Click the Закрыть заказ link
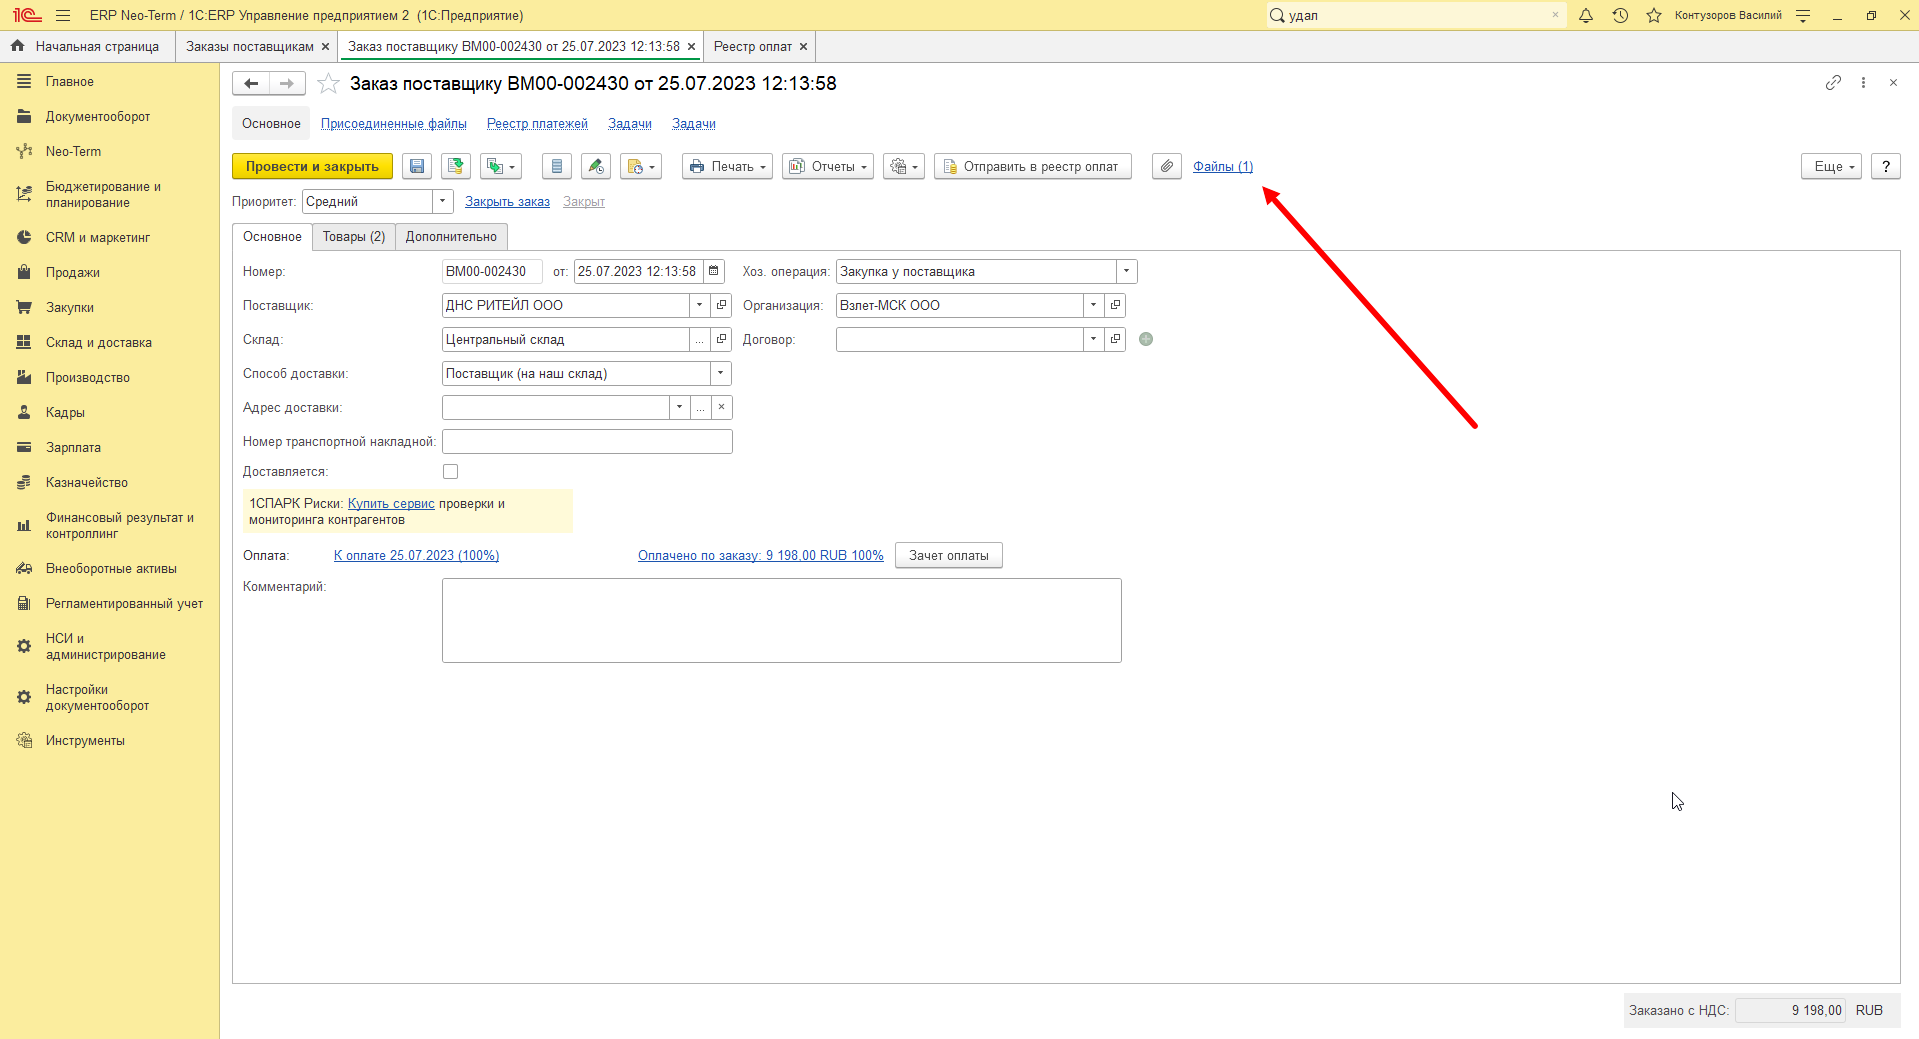The height and width of the screenshot is (1039, 1919). (x=507, y=202)
